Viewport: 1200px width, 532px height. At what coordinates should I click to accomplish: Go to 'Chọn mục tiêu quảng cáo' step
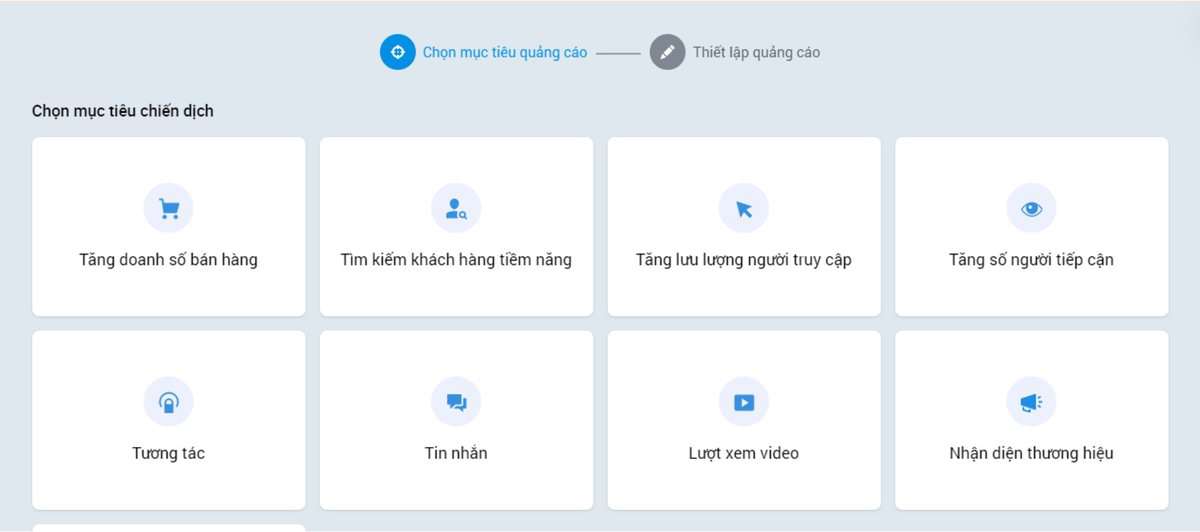[504, 52]
